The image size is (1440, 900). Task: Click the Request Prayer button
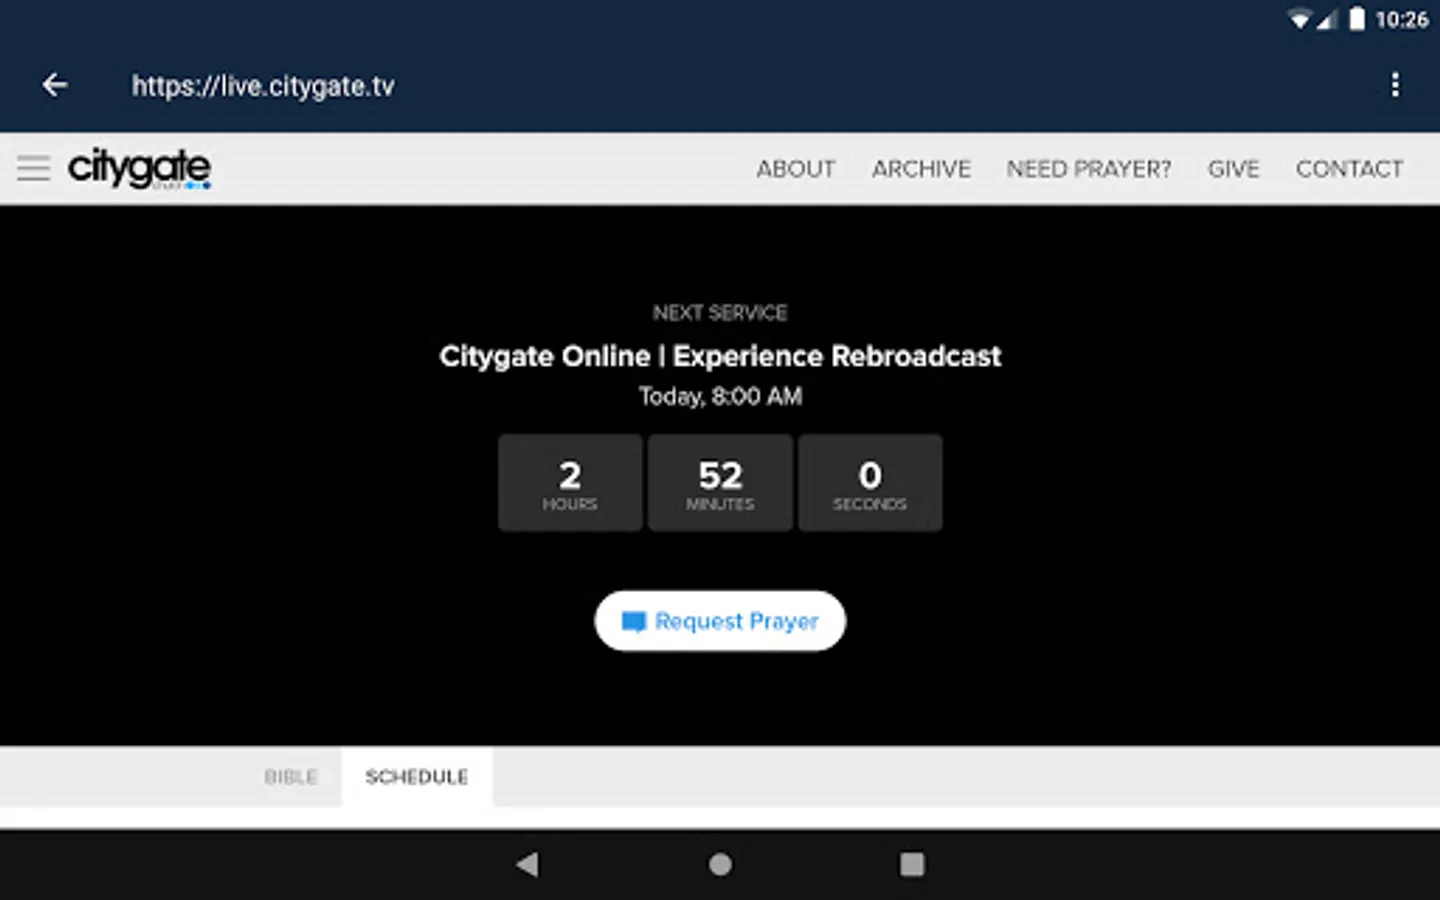click(x=720, y=621)
